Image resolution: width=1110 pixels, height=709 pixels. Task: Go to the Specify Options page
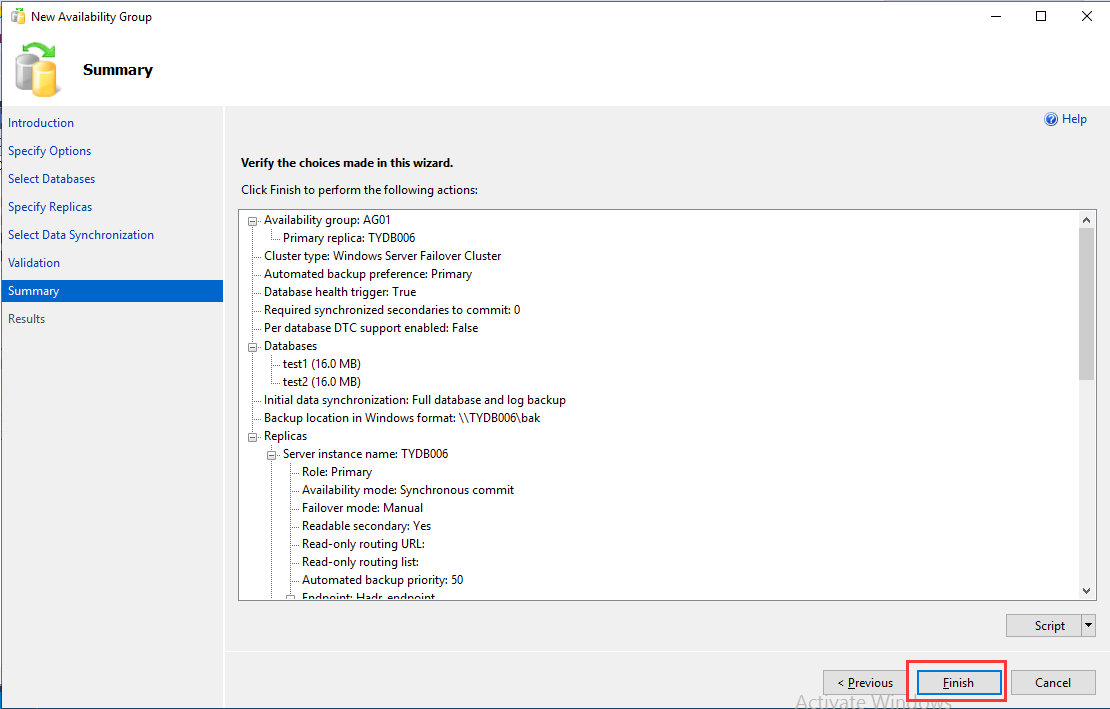pyautogui.click(x=50, y=151)
